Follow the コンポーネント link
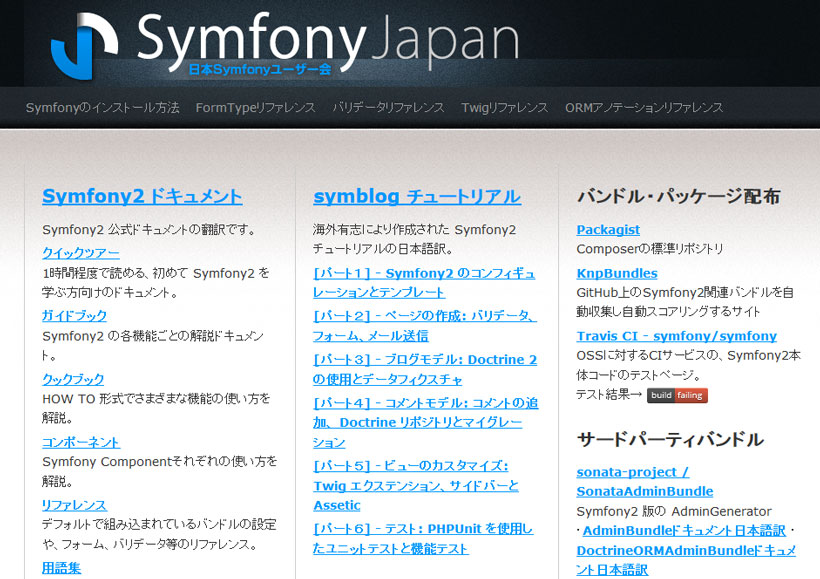This screenshot has height=579, width=820. point(81,442)
